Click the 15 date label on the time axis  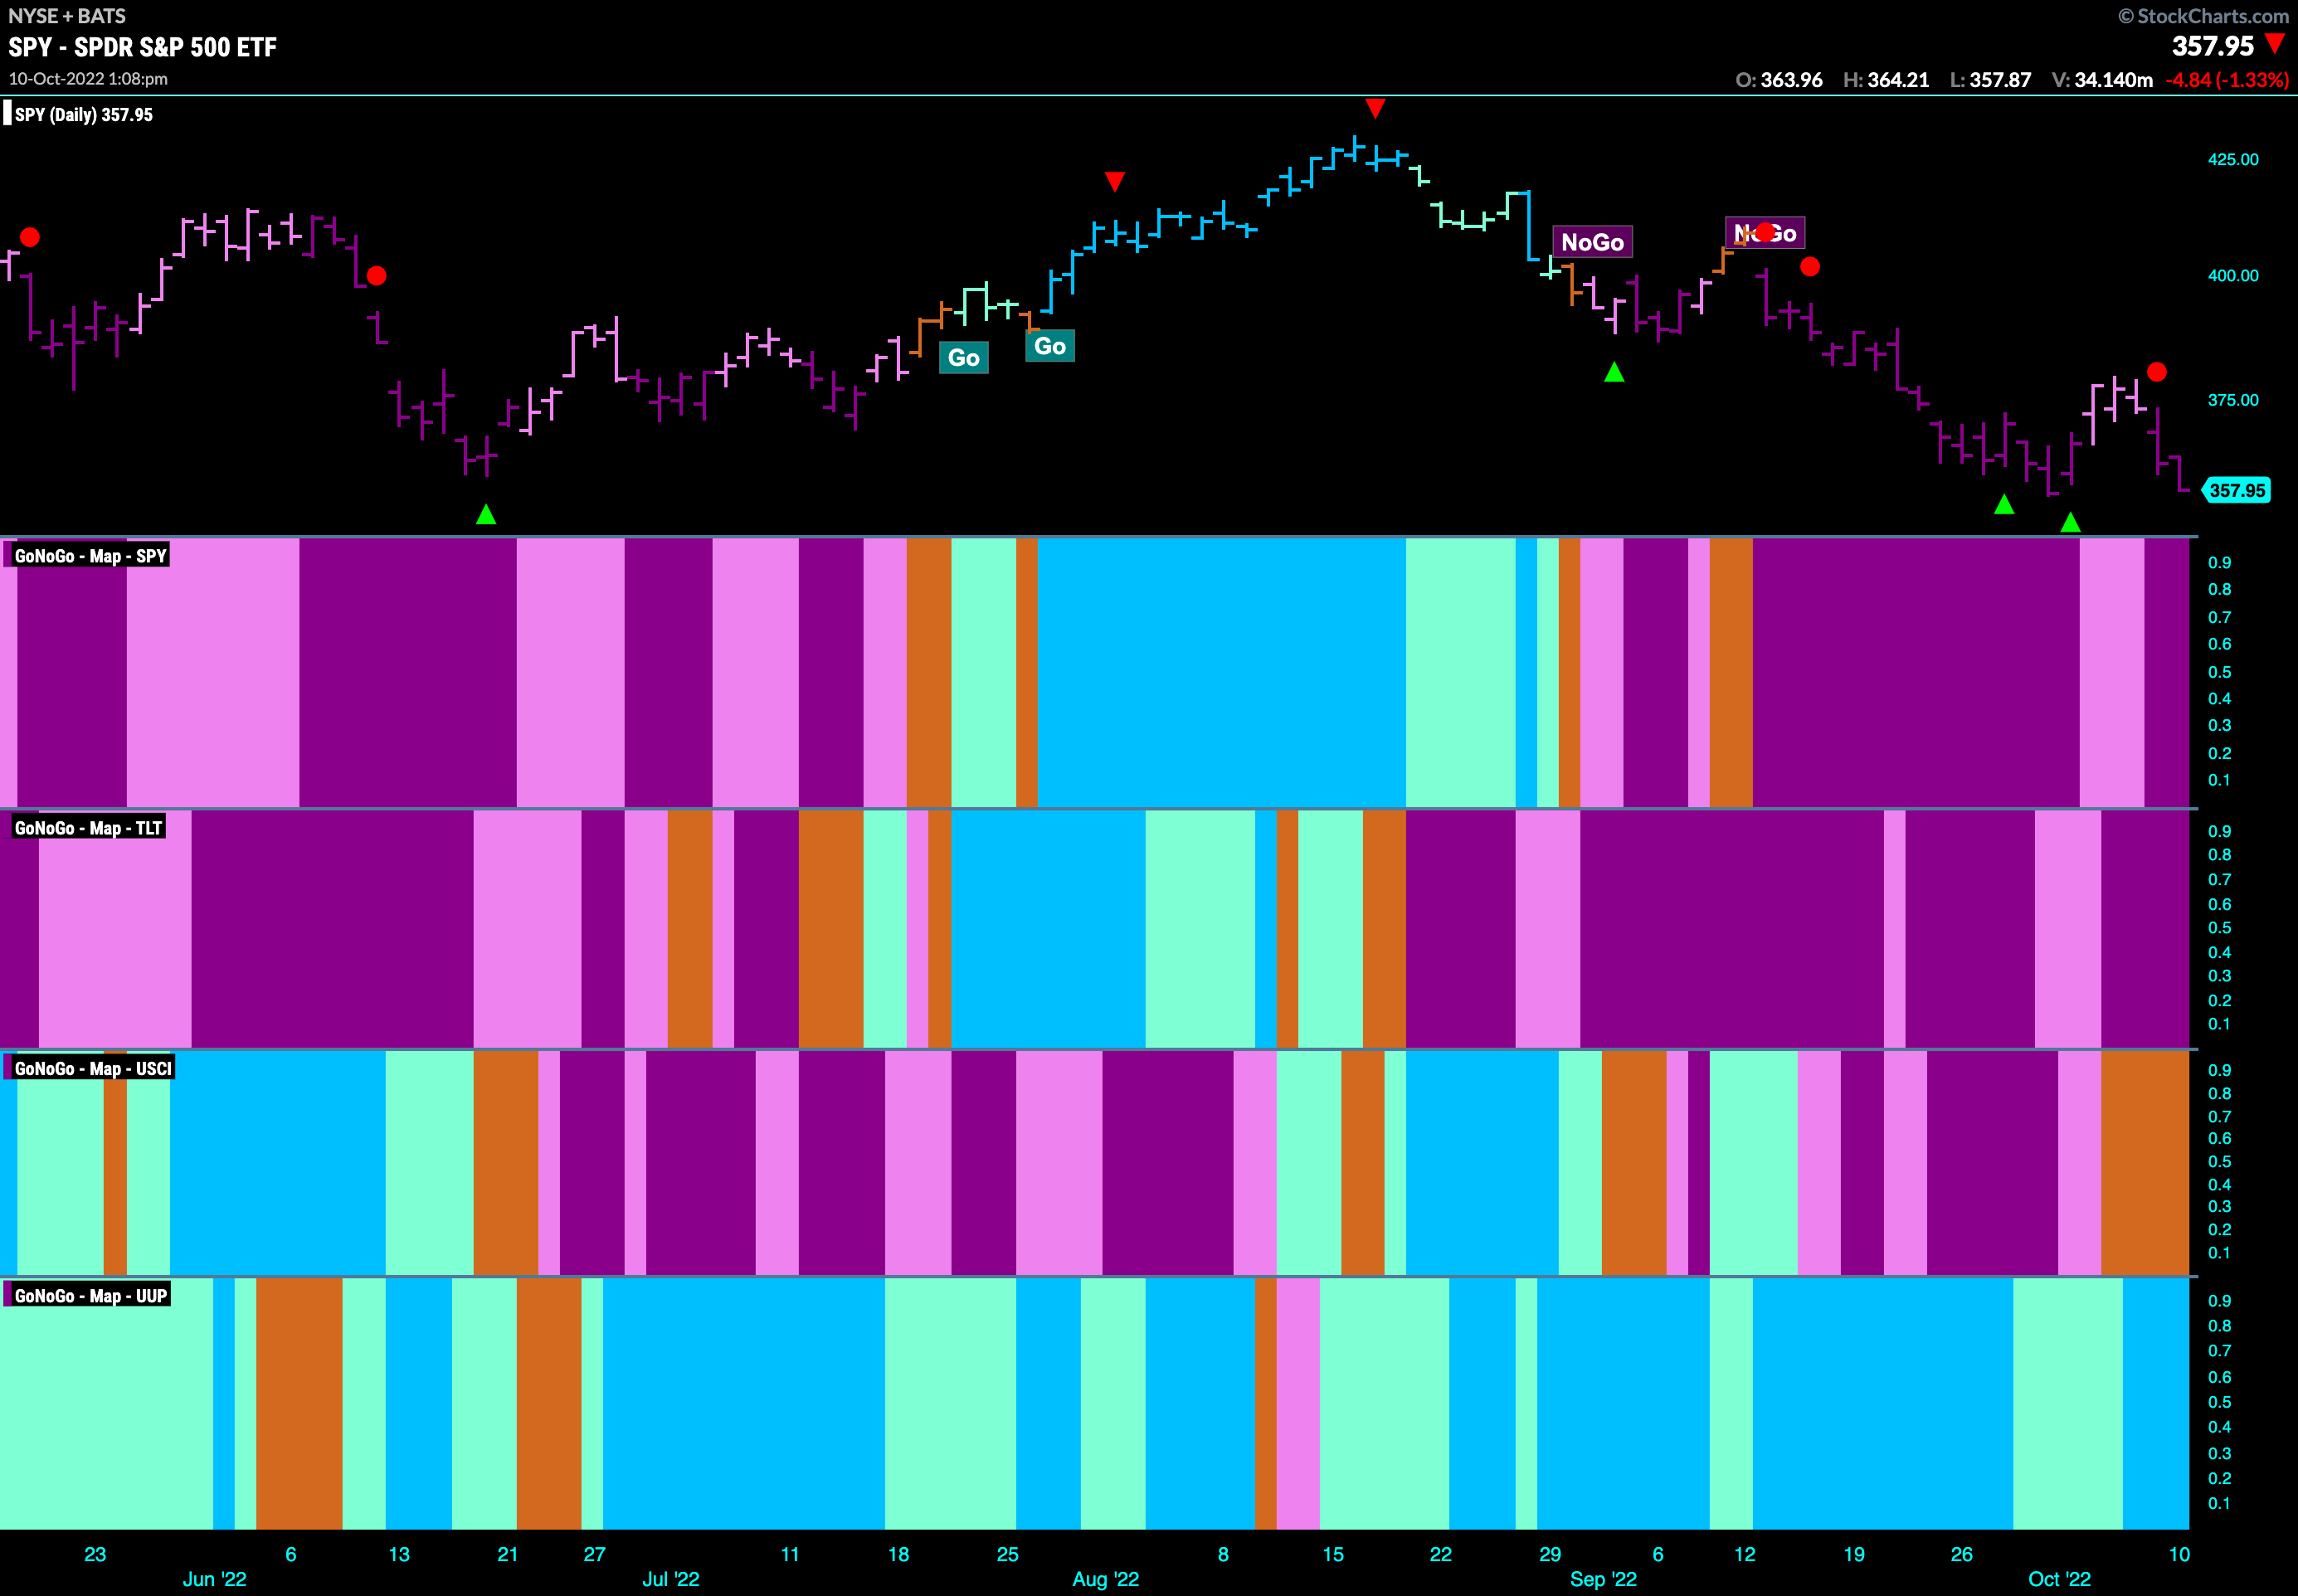(x=1333, y=1554)
